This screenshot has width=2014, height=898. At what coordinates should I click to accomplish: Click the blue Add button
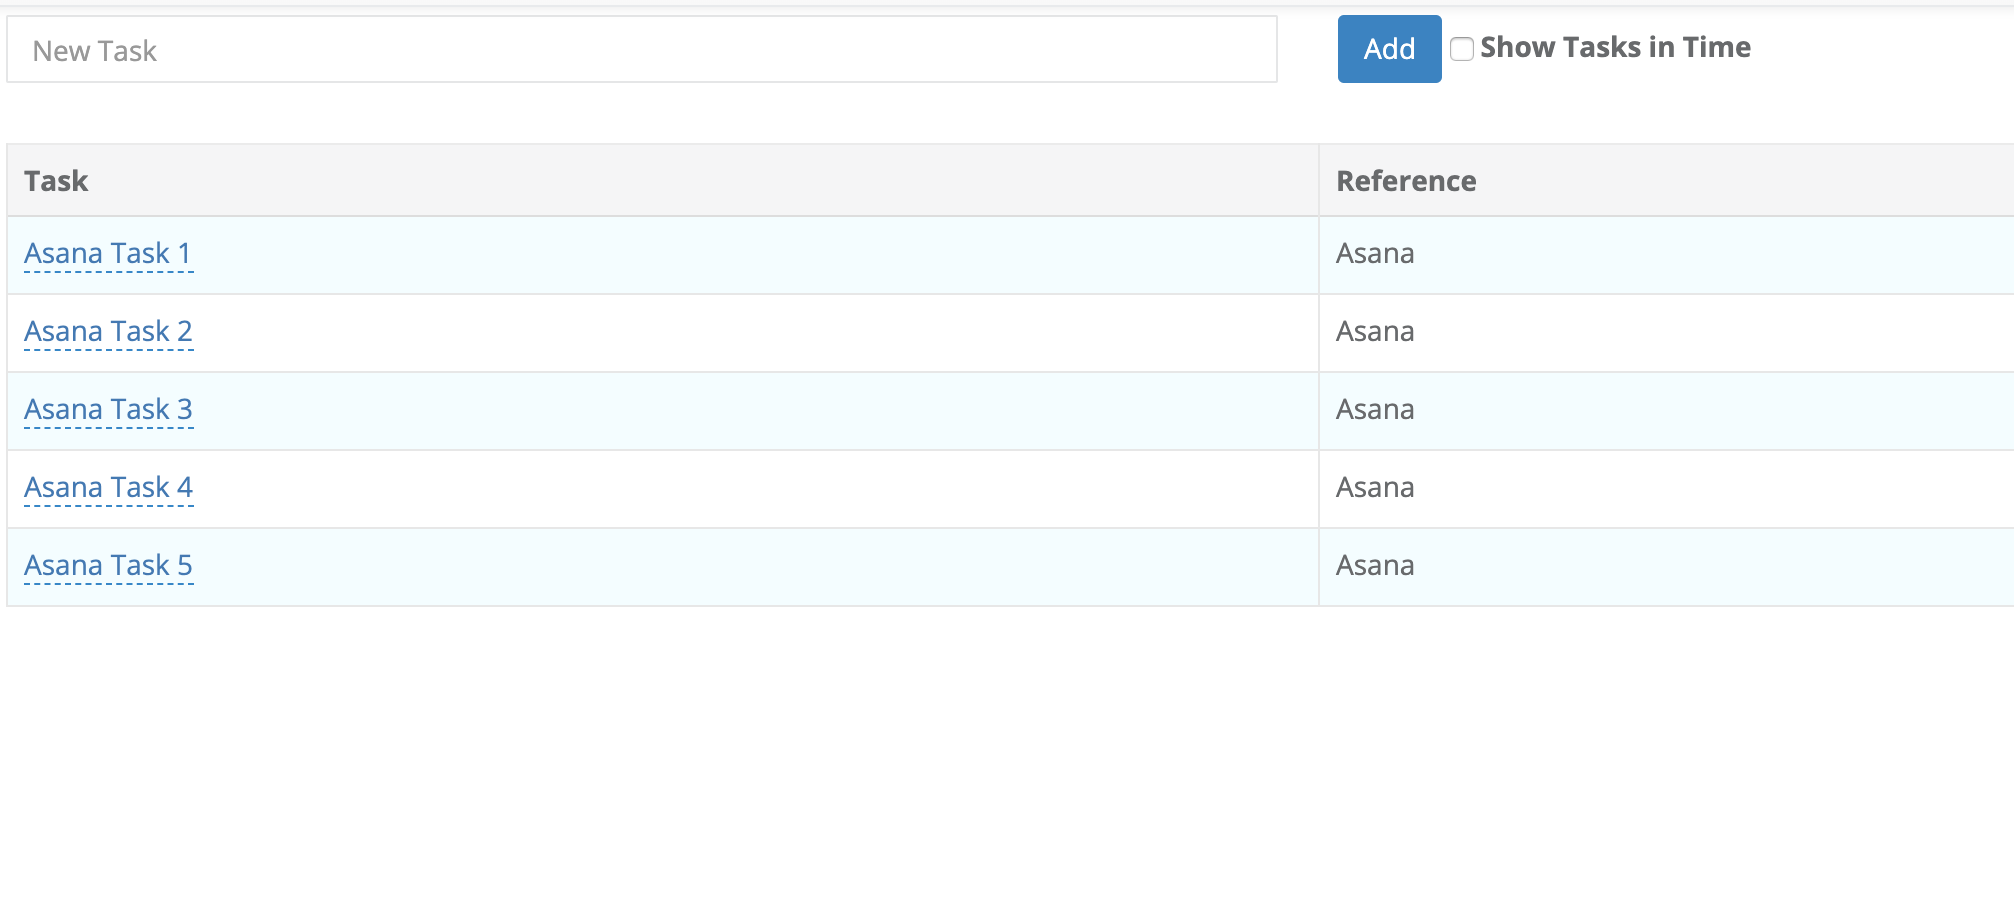(x=1389, y=49)
